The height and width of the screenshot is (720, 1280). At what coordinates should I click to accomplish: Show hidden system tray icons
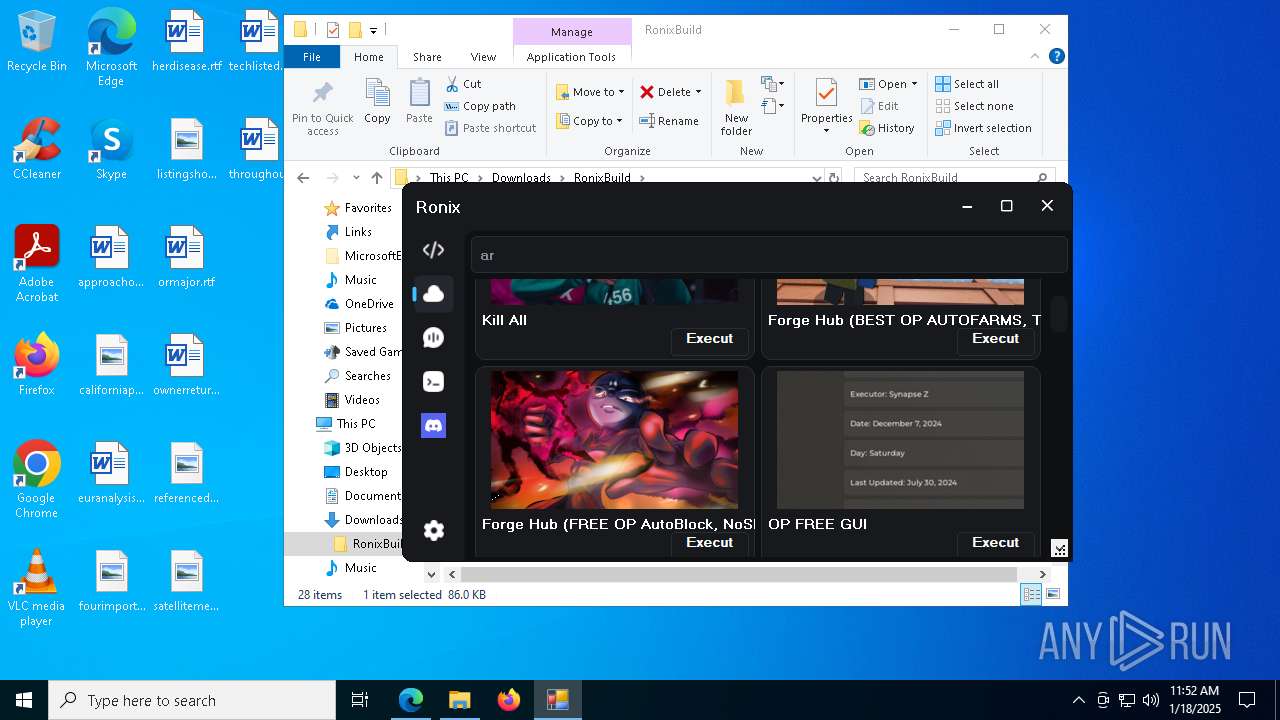pyautogui.click(x=1078, y=700)
